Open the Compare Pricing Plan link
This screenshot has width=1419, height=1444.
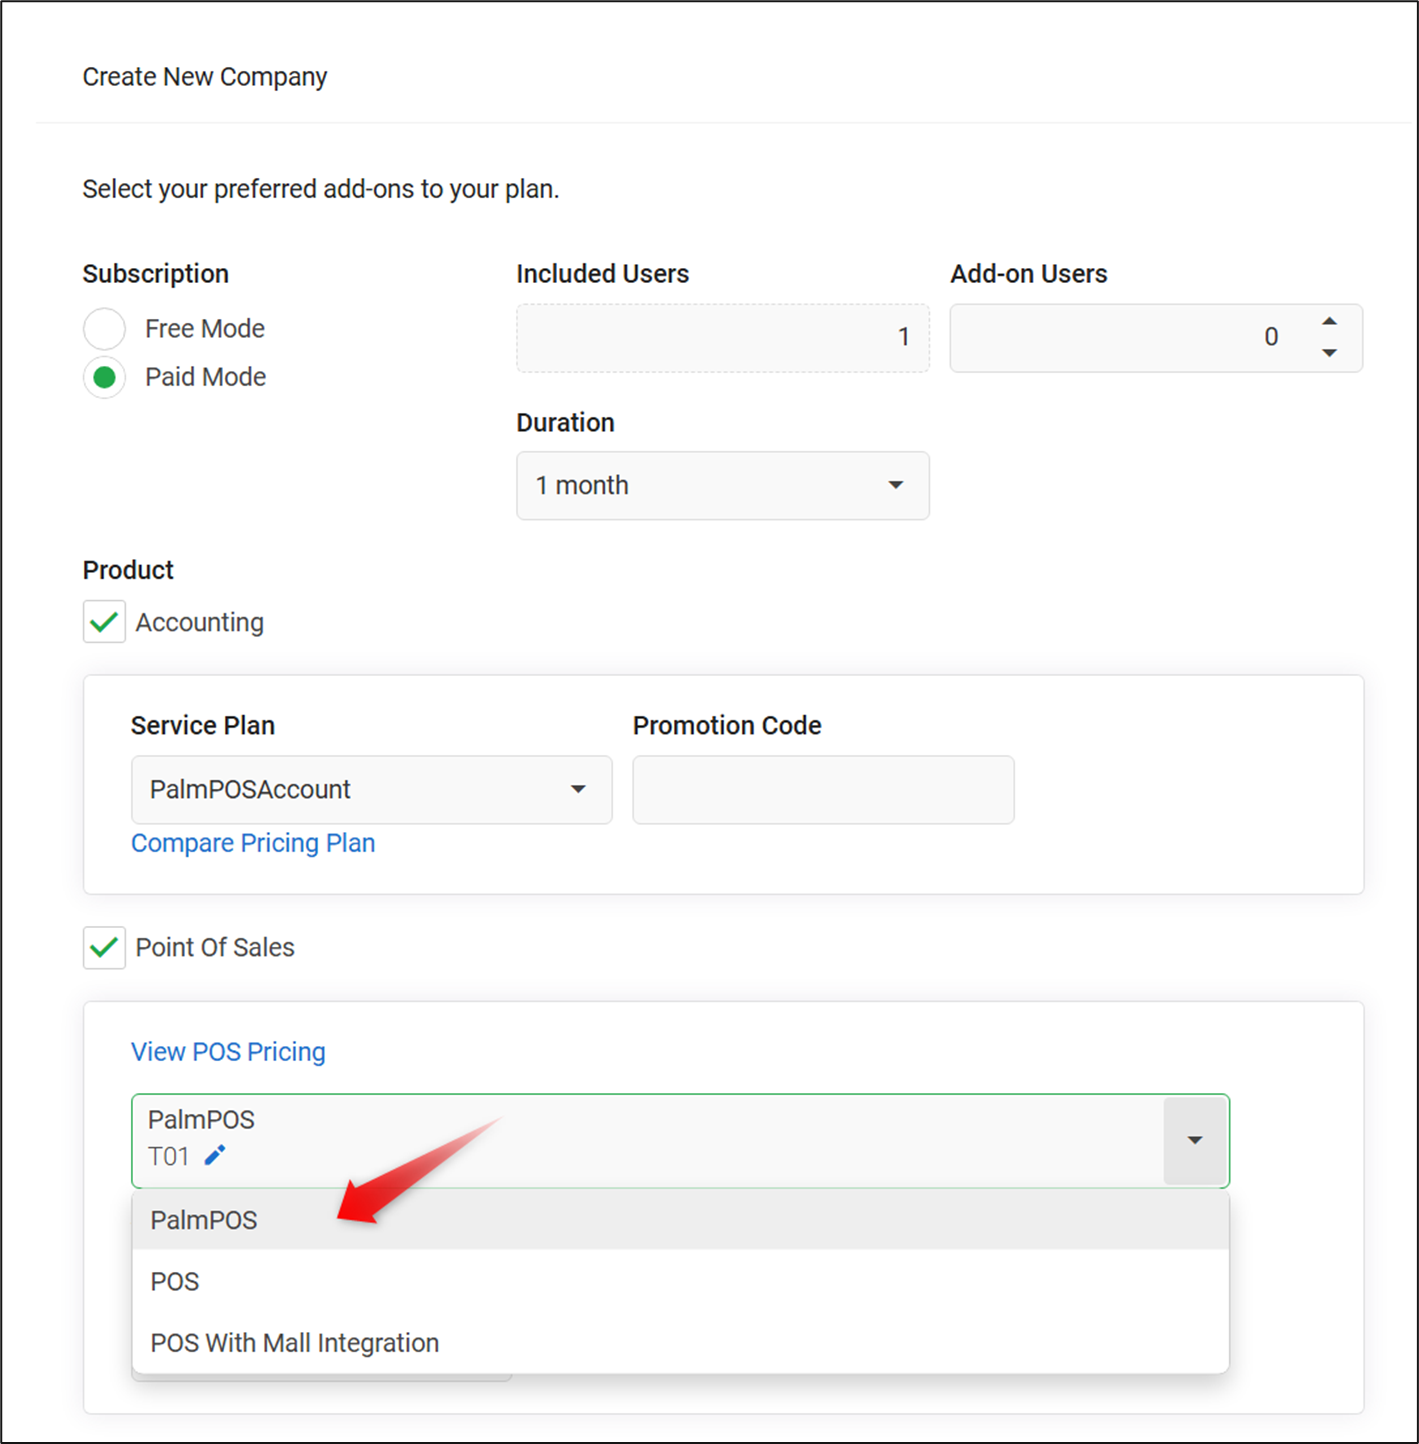click(x=253, y=843)
